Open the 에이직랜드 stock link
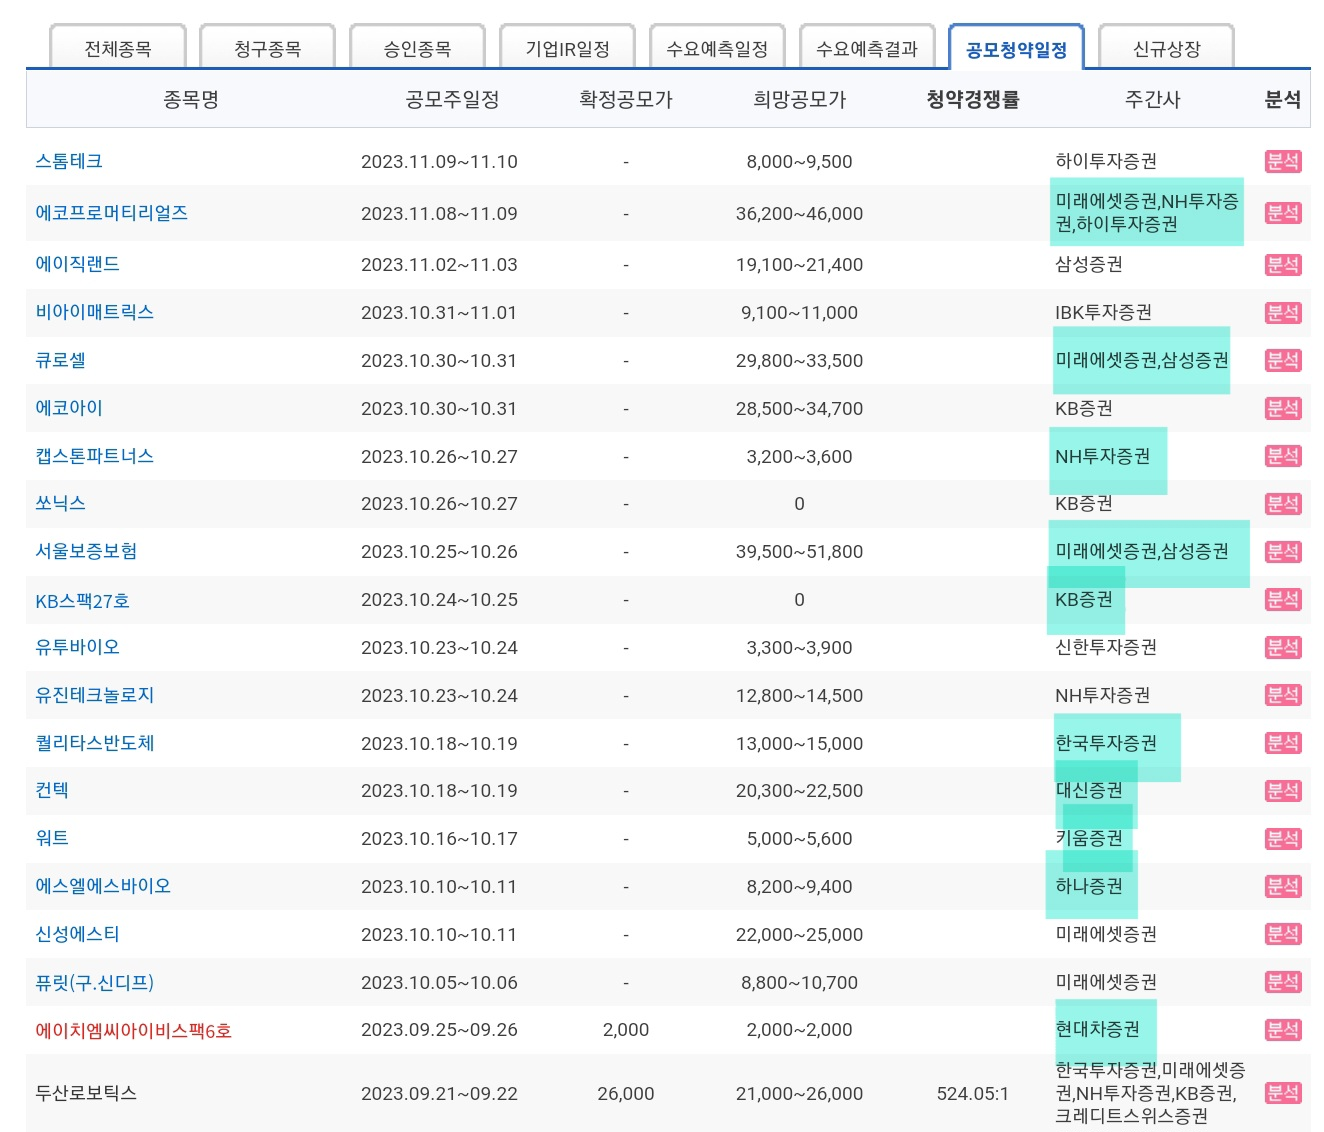This screenshot has width=1324, height=1132. point(78,264)
